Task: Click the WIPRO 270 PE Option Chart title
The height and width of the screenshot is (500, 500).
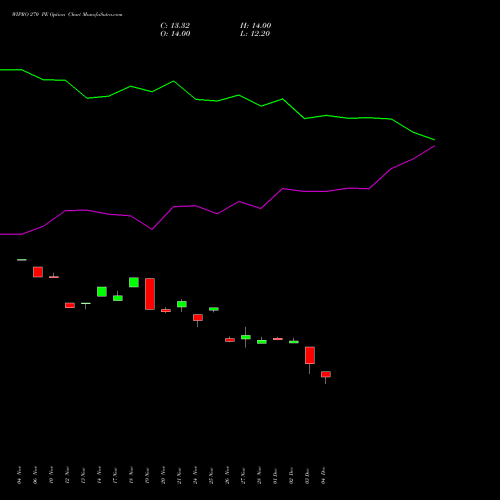Action: (x=67, y=15)
